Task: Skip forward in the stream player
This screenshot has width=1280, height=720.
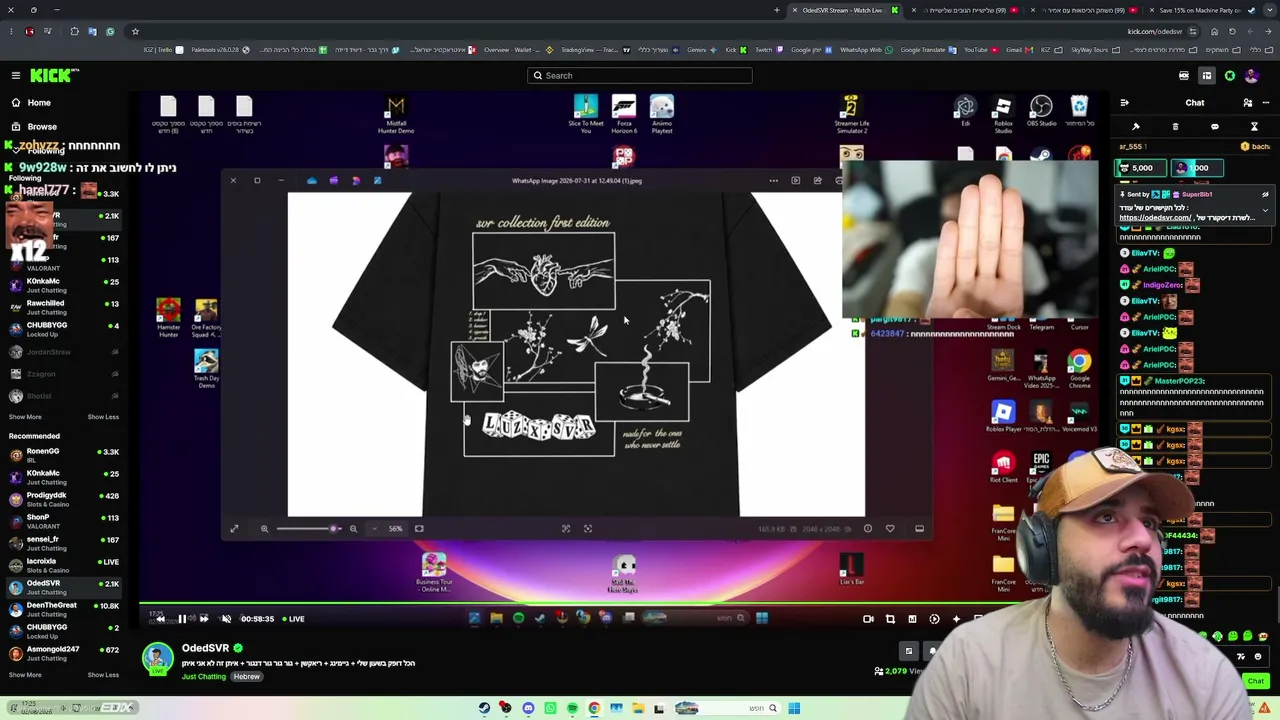Action: [204, 618]
